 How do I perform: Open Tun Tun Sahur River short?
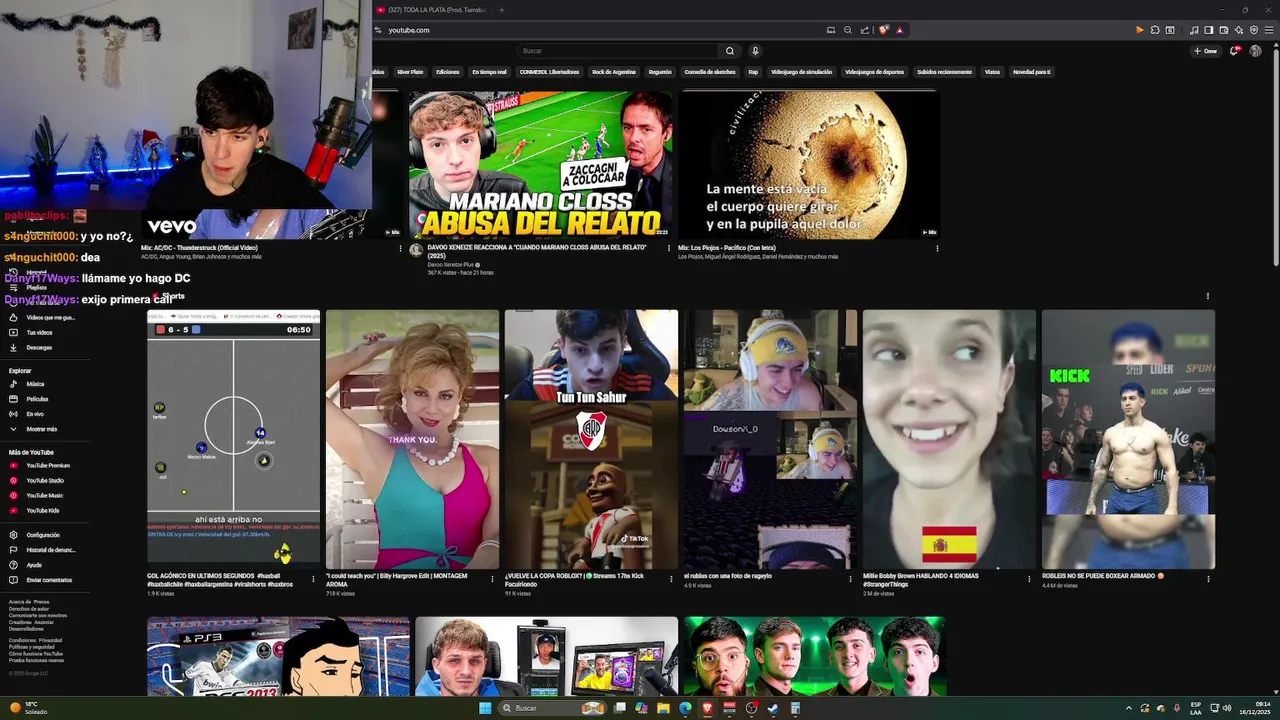[x=591, y=439]
